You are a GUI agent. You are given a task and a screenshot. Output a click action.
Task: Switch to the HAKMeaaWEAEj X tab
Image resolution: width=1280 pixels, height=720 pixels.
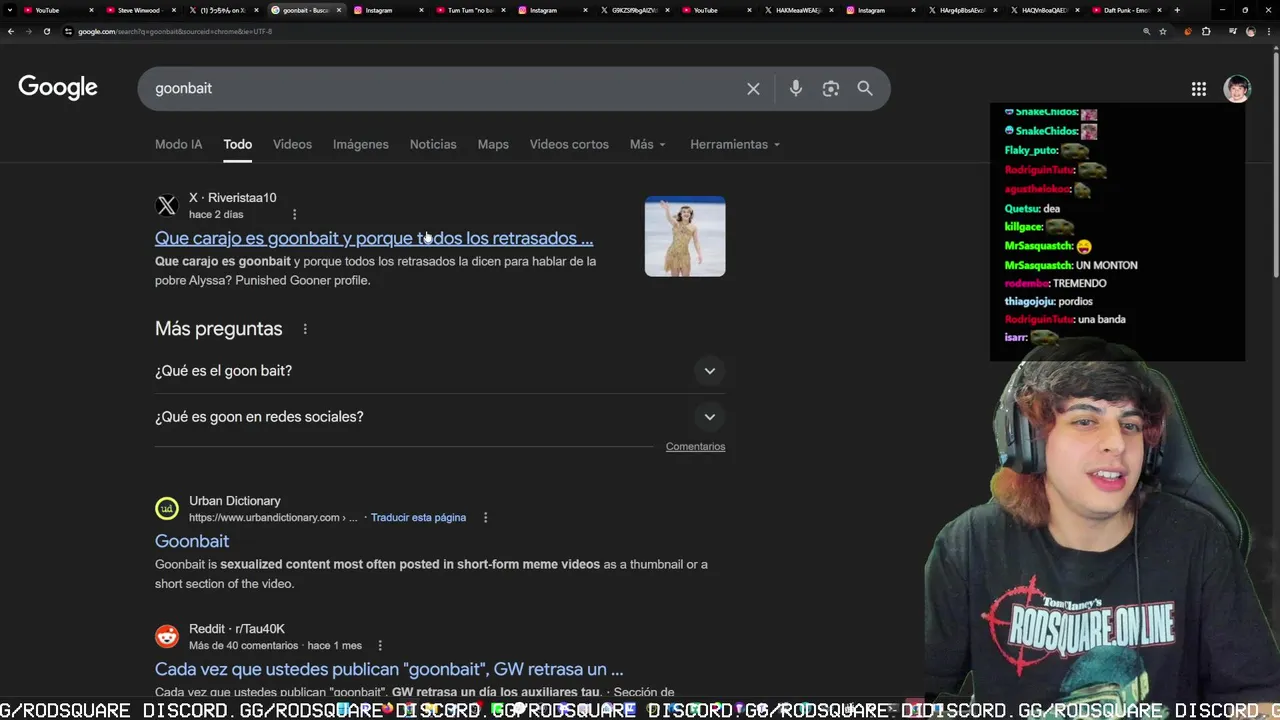[x=798, y=10]
